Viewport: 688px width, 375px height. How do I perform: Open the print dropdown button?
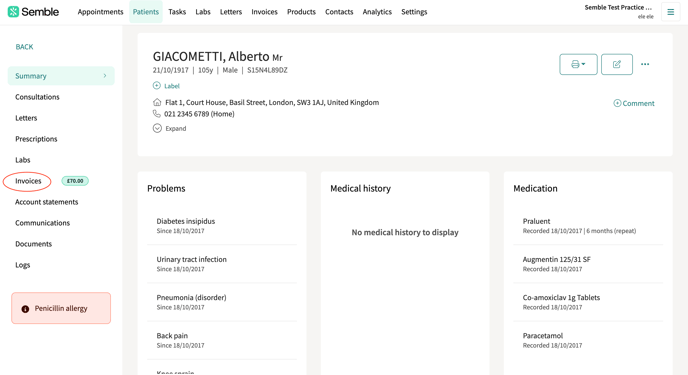(578, 64)
